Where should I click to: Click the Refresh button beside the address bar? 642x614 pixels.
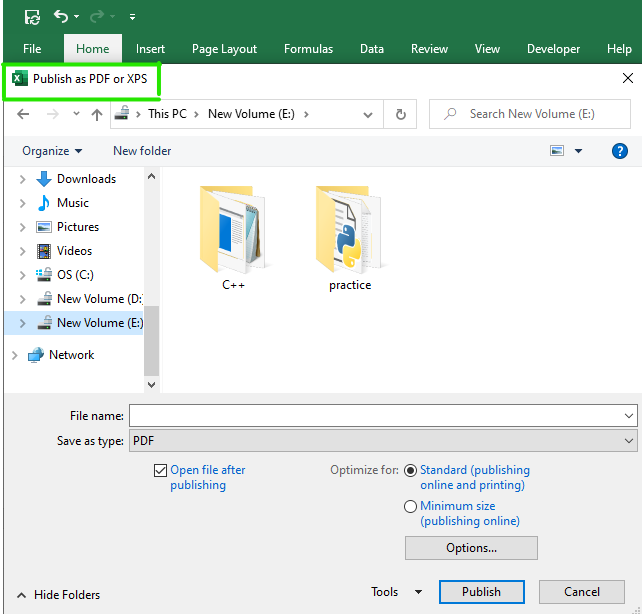(x=400, y=114)
